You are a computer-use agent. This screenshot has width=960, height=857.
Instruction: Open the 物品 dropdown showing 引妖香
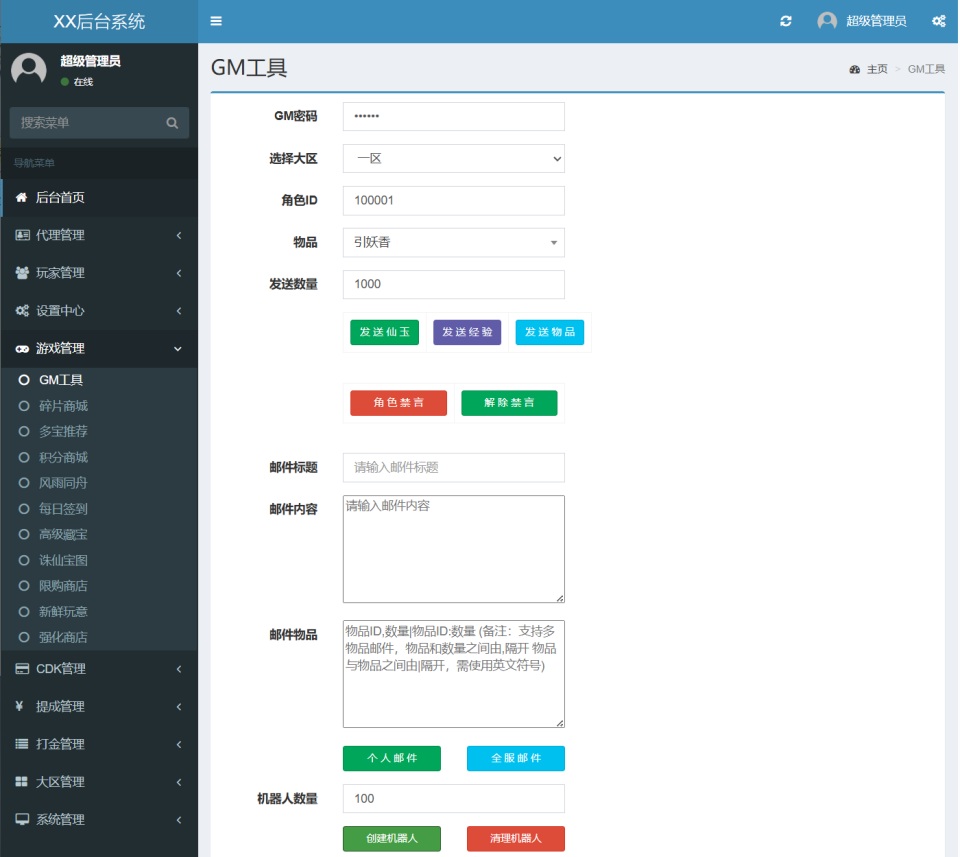coord(453,242)
